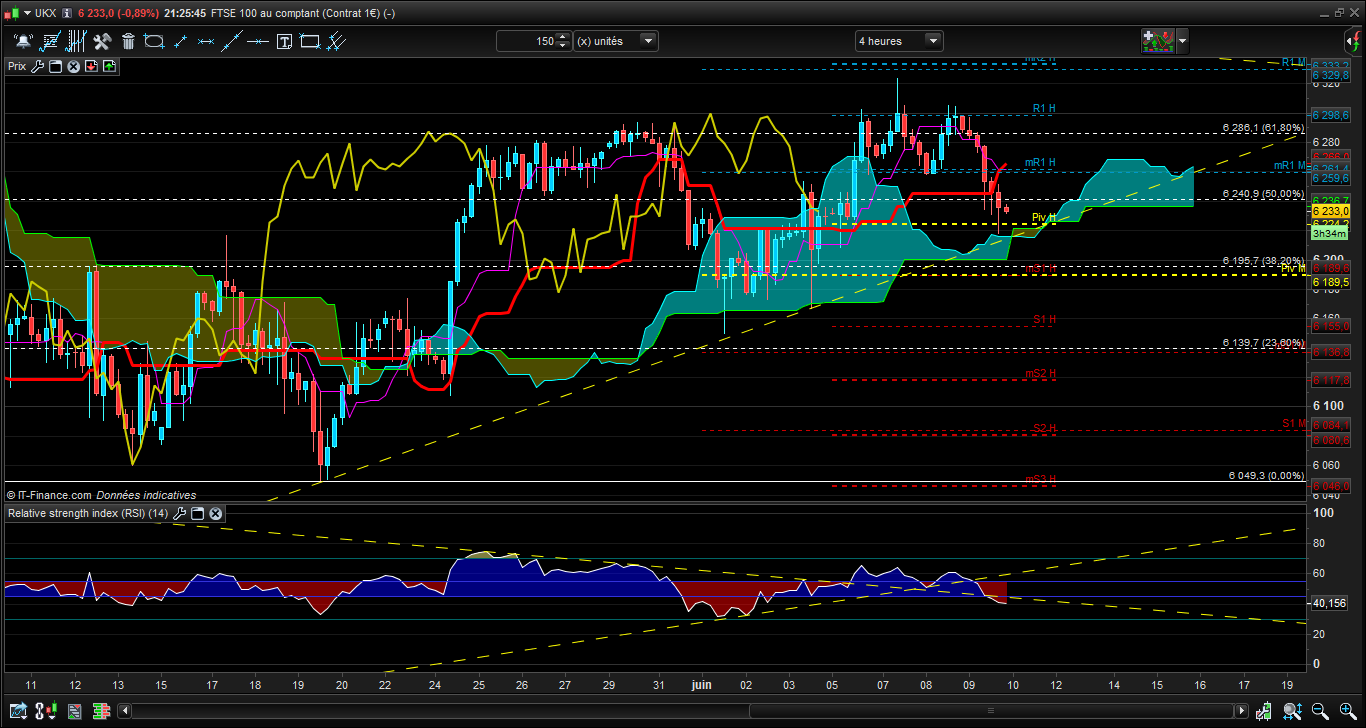Click the trash can delete-objects icon
This screenshot has height=728, width=1366.
point(128,41)
